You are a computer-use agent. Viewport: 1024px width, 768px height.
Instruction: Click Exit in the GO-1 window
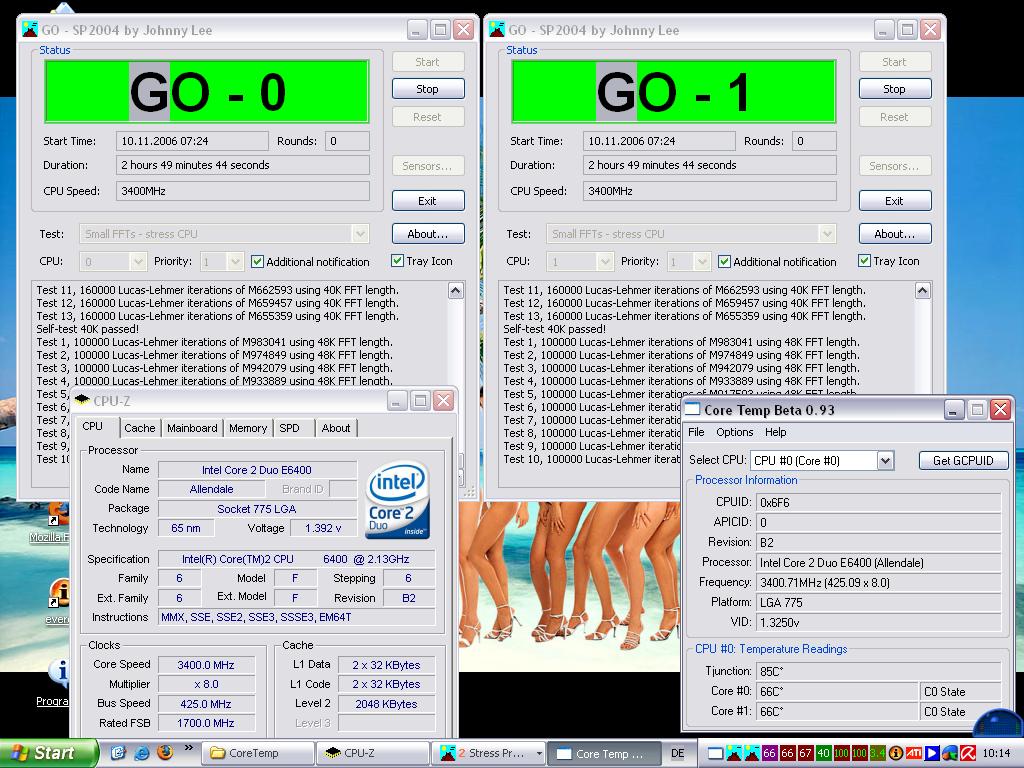click(x=895, y=200)
